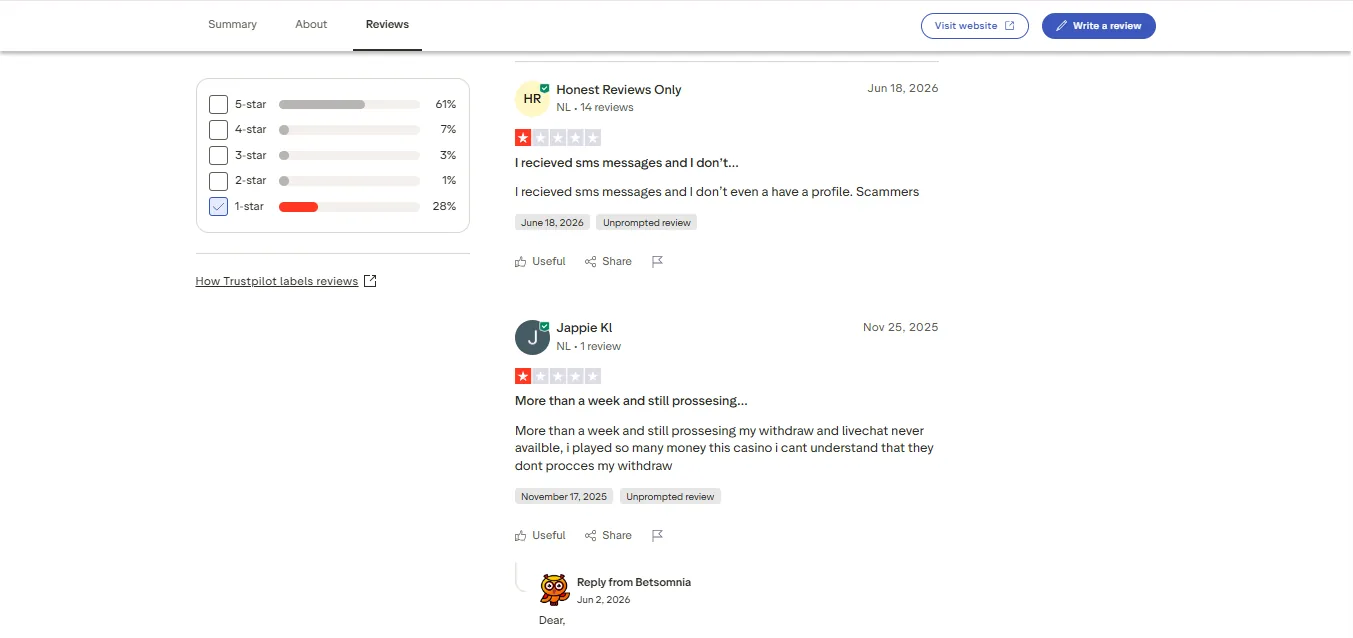Click 'NL • 1 review' reviewer details

click(589, 346)
